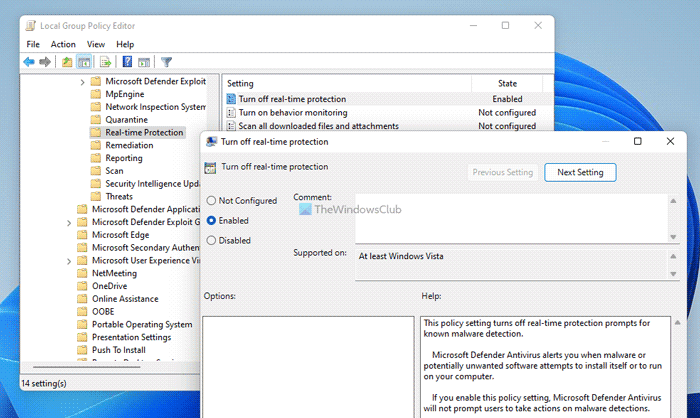Click the NetMeeting folder icon
The height and width of the screenshot is (418, 700).
[x=82, y=273]
